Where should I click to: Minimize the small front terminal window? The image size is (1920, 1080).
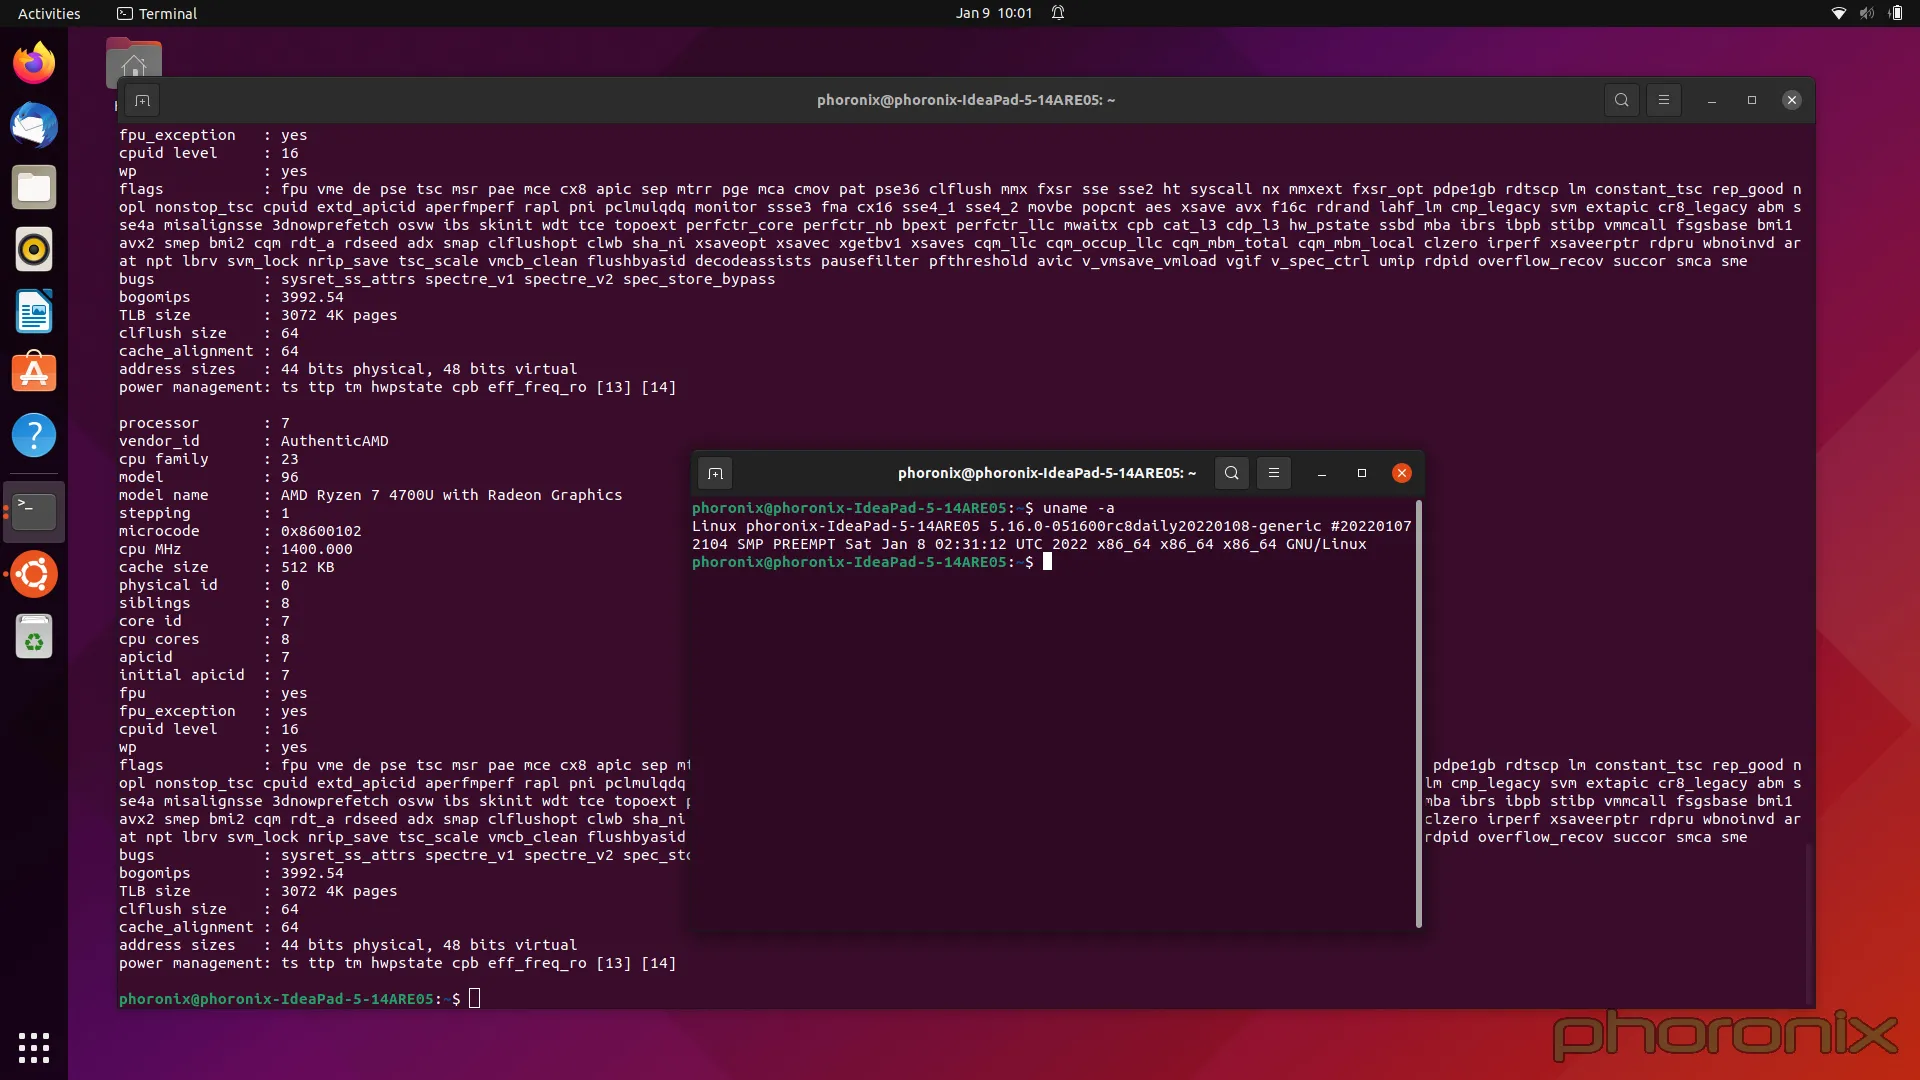[1322, 473]
